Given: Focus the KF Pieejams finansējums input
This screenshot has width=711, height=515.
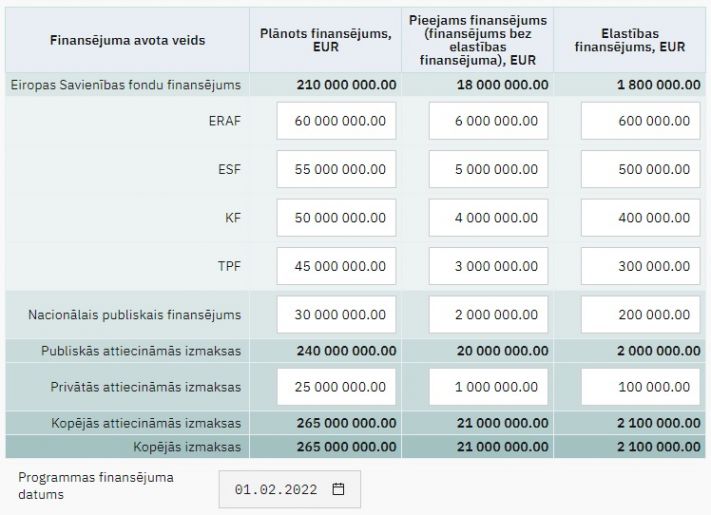Looking at the screenshot, I should 488,217.
